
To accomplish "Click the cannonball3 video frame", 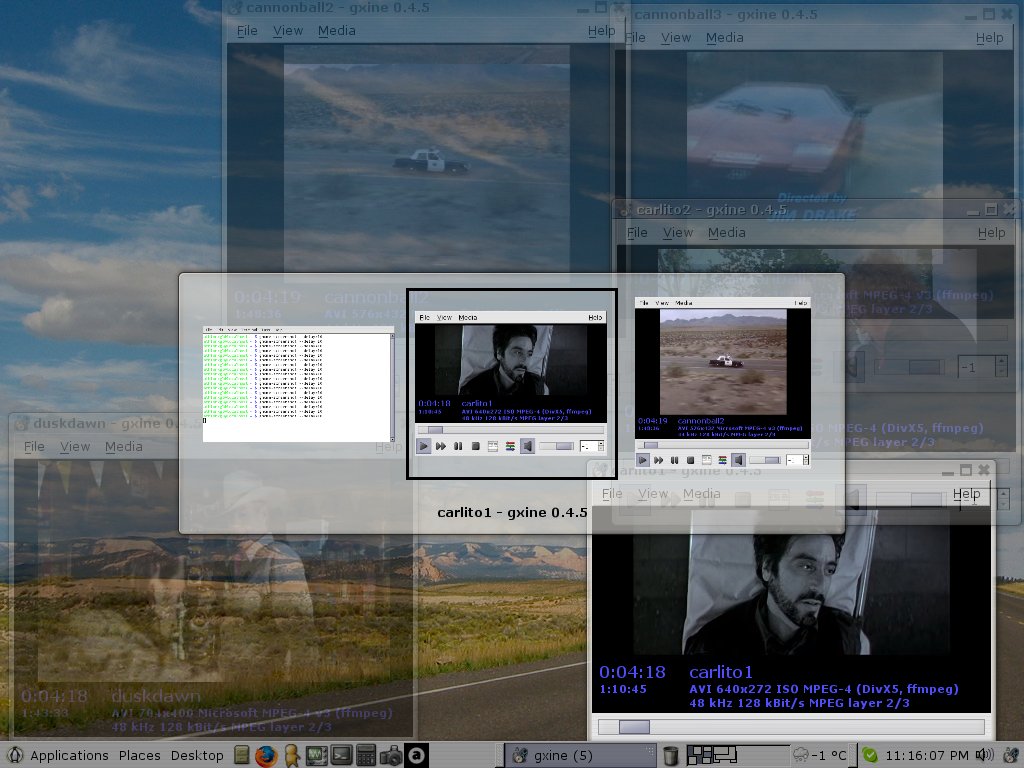I will pos(814,124).
